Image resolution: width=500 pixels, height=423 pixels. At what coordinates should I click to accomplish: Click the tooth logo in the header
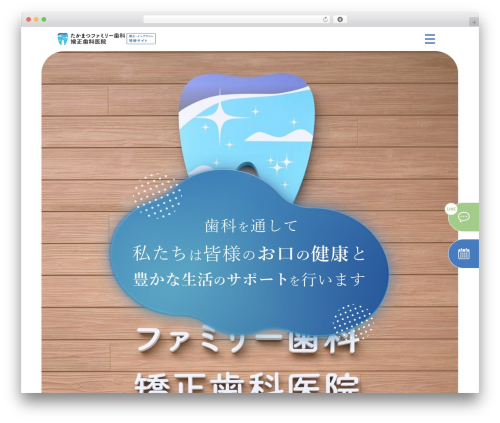click(62, 39)
